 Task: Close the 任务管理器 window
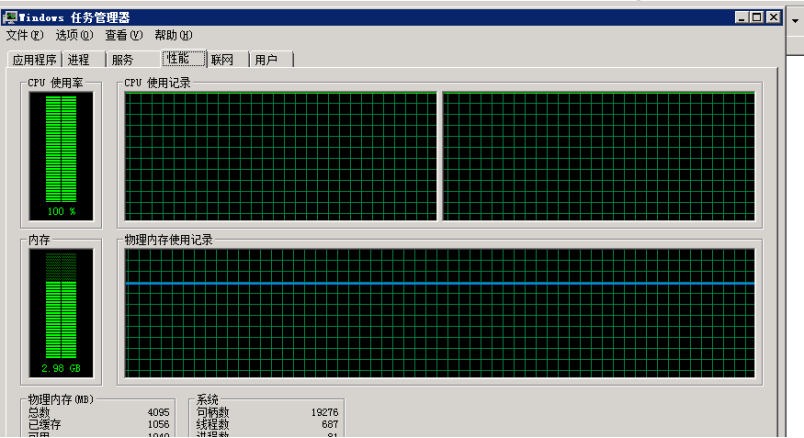773,17
